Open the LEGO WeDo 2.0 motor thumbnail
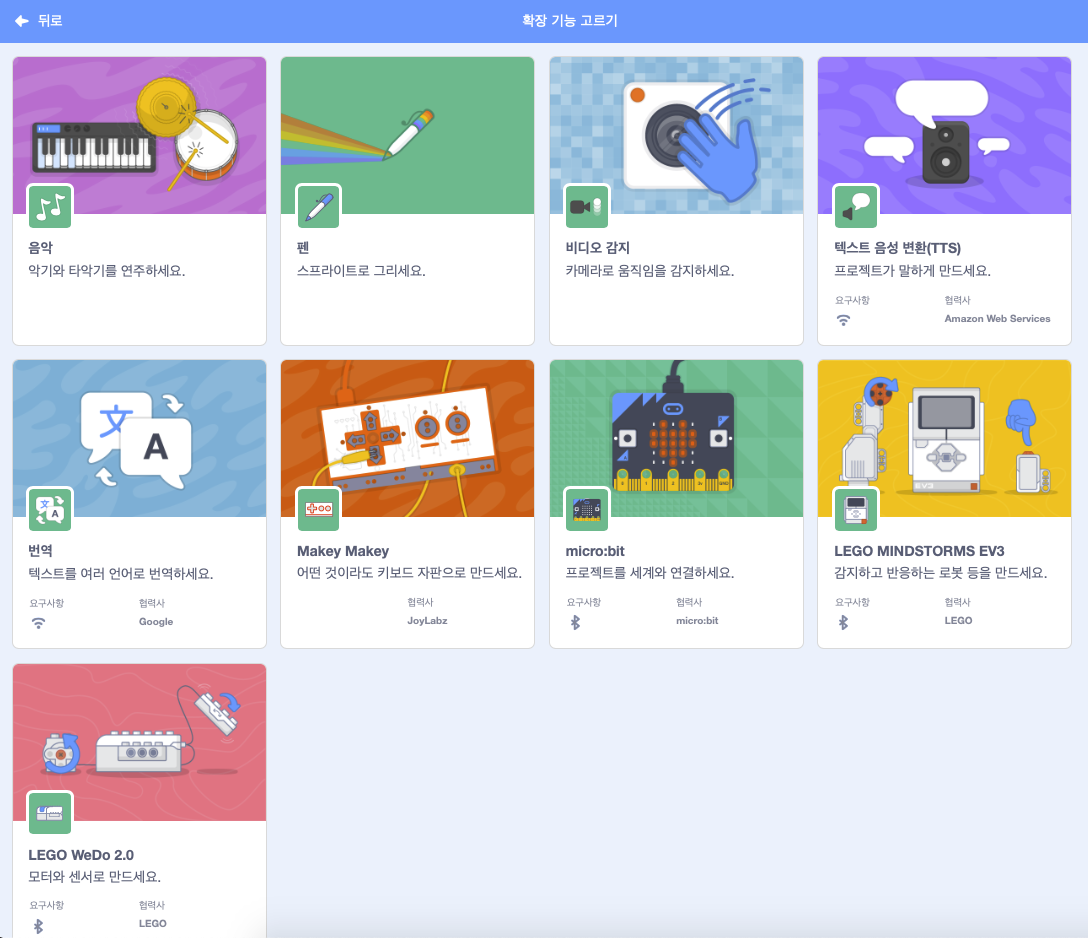 139,742
